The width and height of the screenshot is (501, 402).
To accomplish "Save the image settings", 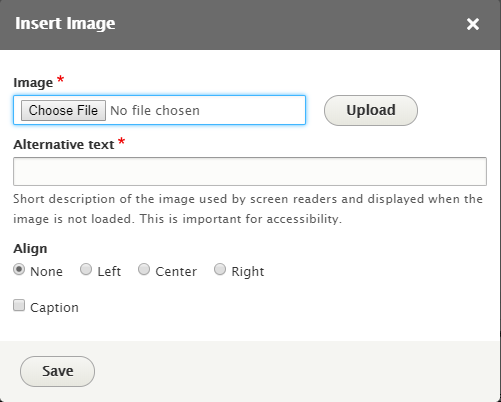I will coord(57,371).
